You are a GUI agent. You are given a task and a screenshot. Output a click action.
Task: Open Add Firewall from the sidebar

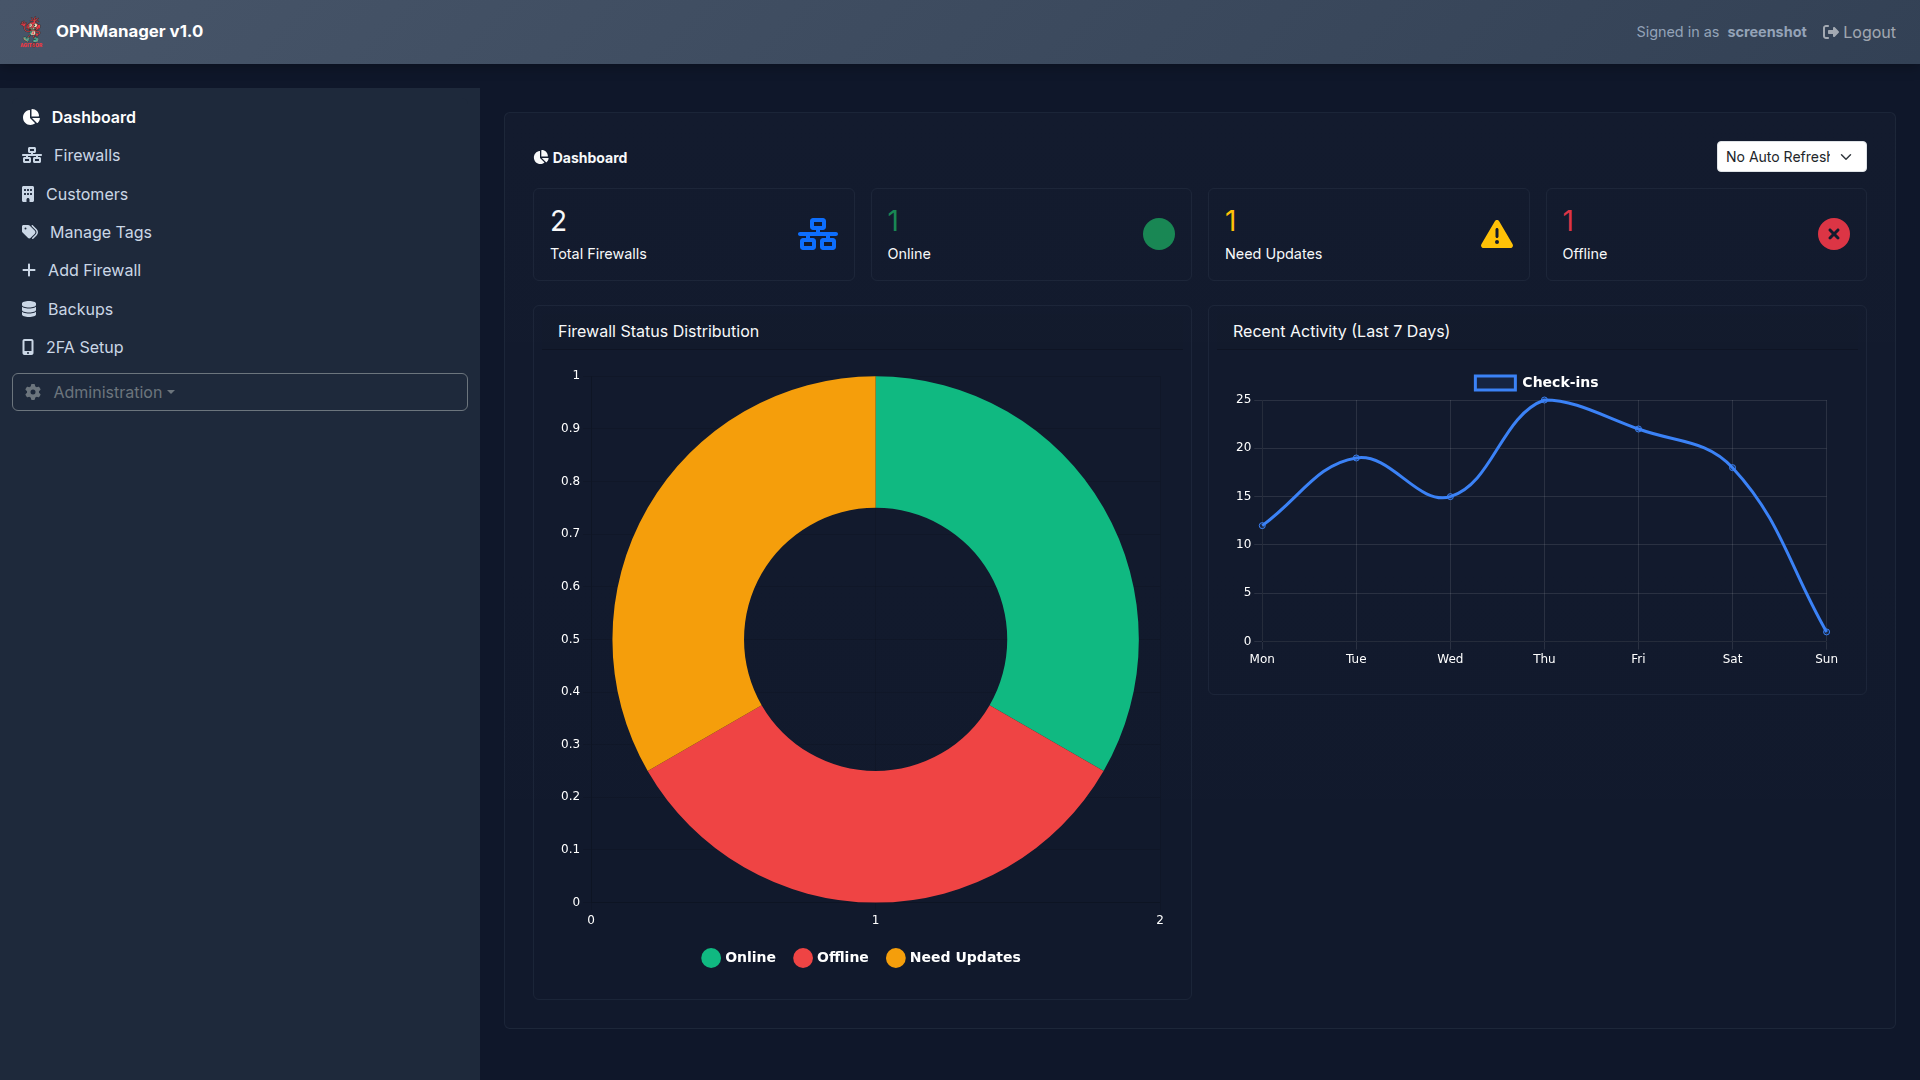[94, 270]
